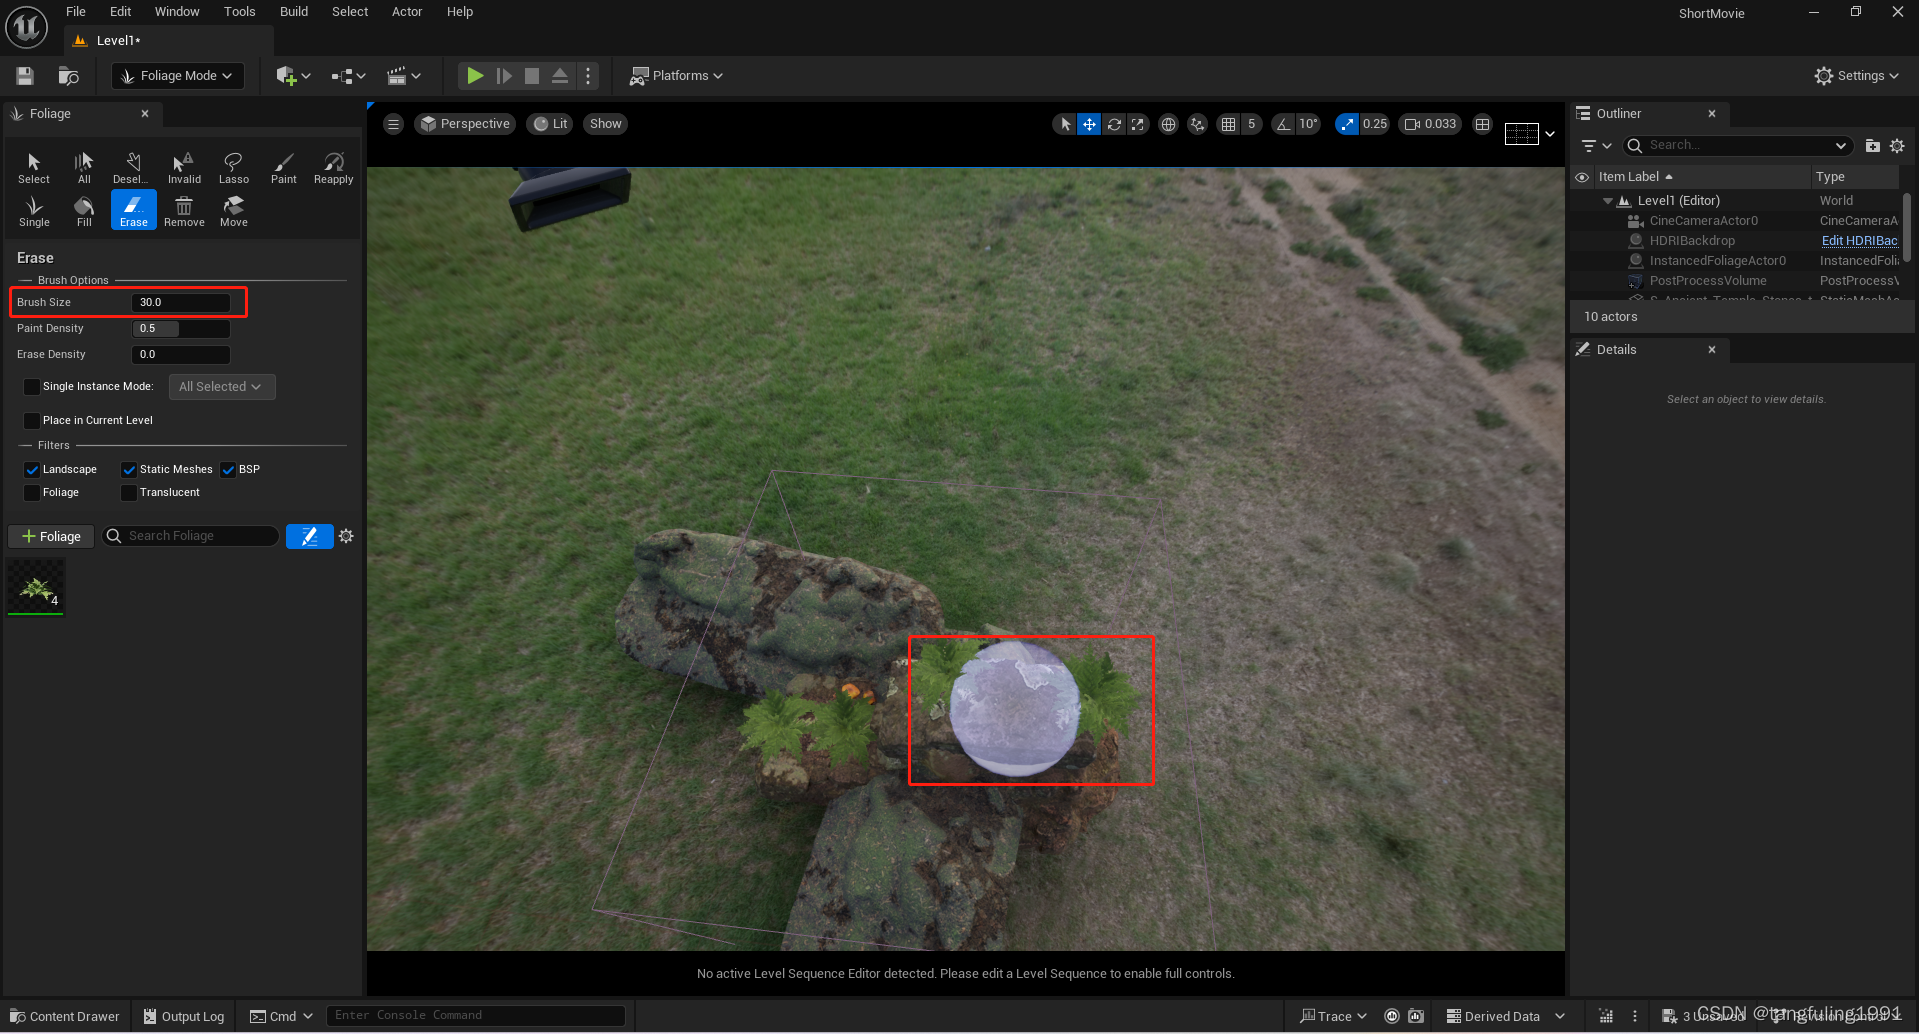Click the Lit view mode button
The height and width of the screenshot is (1034, 1919).
coord(550,124)
